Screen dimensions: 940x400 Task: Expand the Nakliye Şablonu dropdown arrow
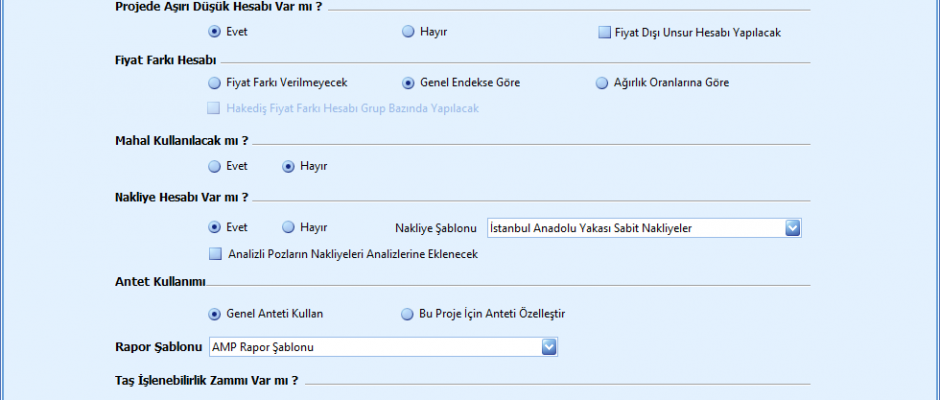(793, 228)
